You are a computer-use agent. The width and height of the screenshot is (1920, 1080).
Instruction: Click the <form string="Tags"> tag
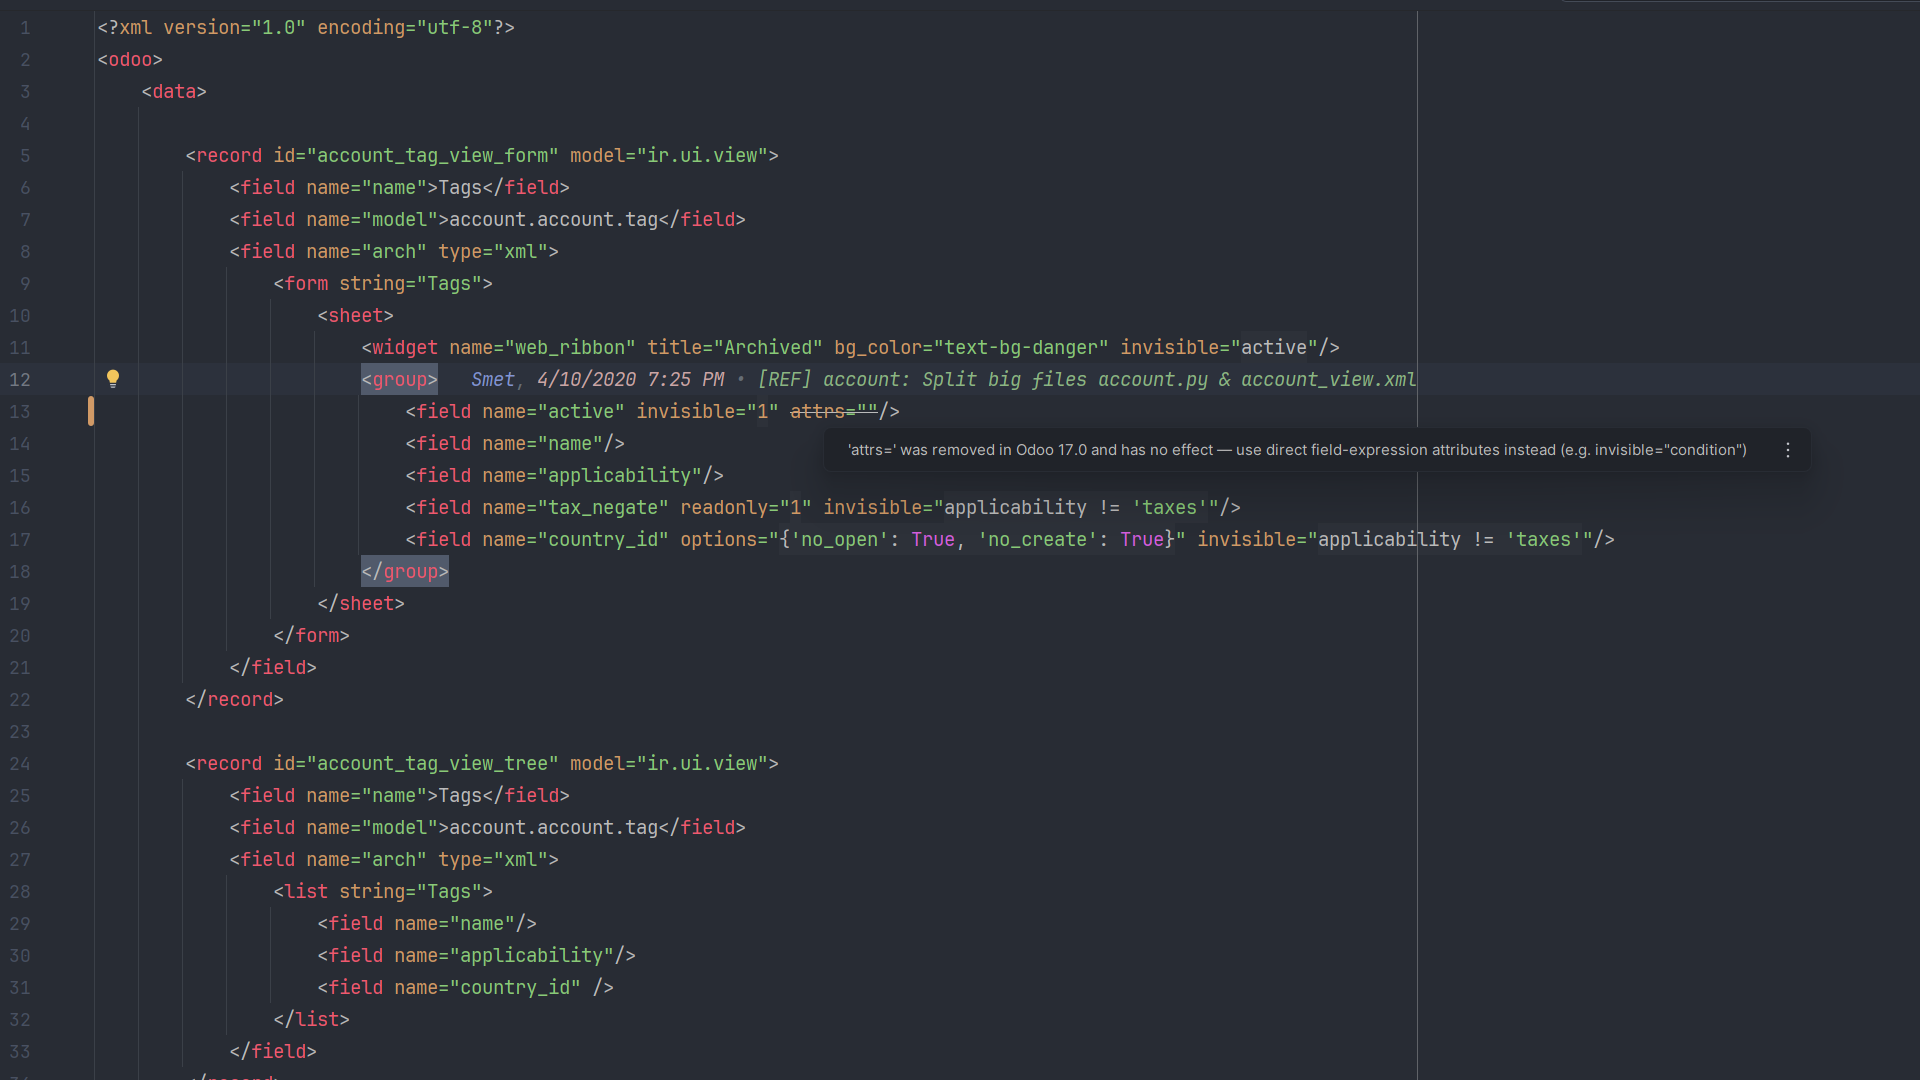tap(383, 283)
